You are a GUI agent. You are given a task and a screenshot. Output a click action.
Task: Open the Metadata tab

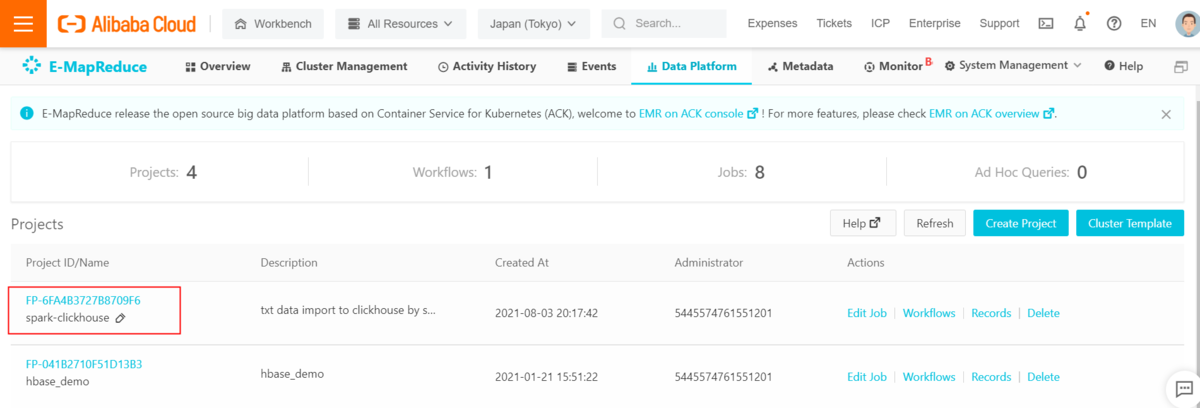click(800, 67)
